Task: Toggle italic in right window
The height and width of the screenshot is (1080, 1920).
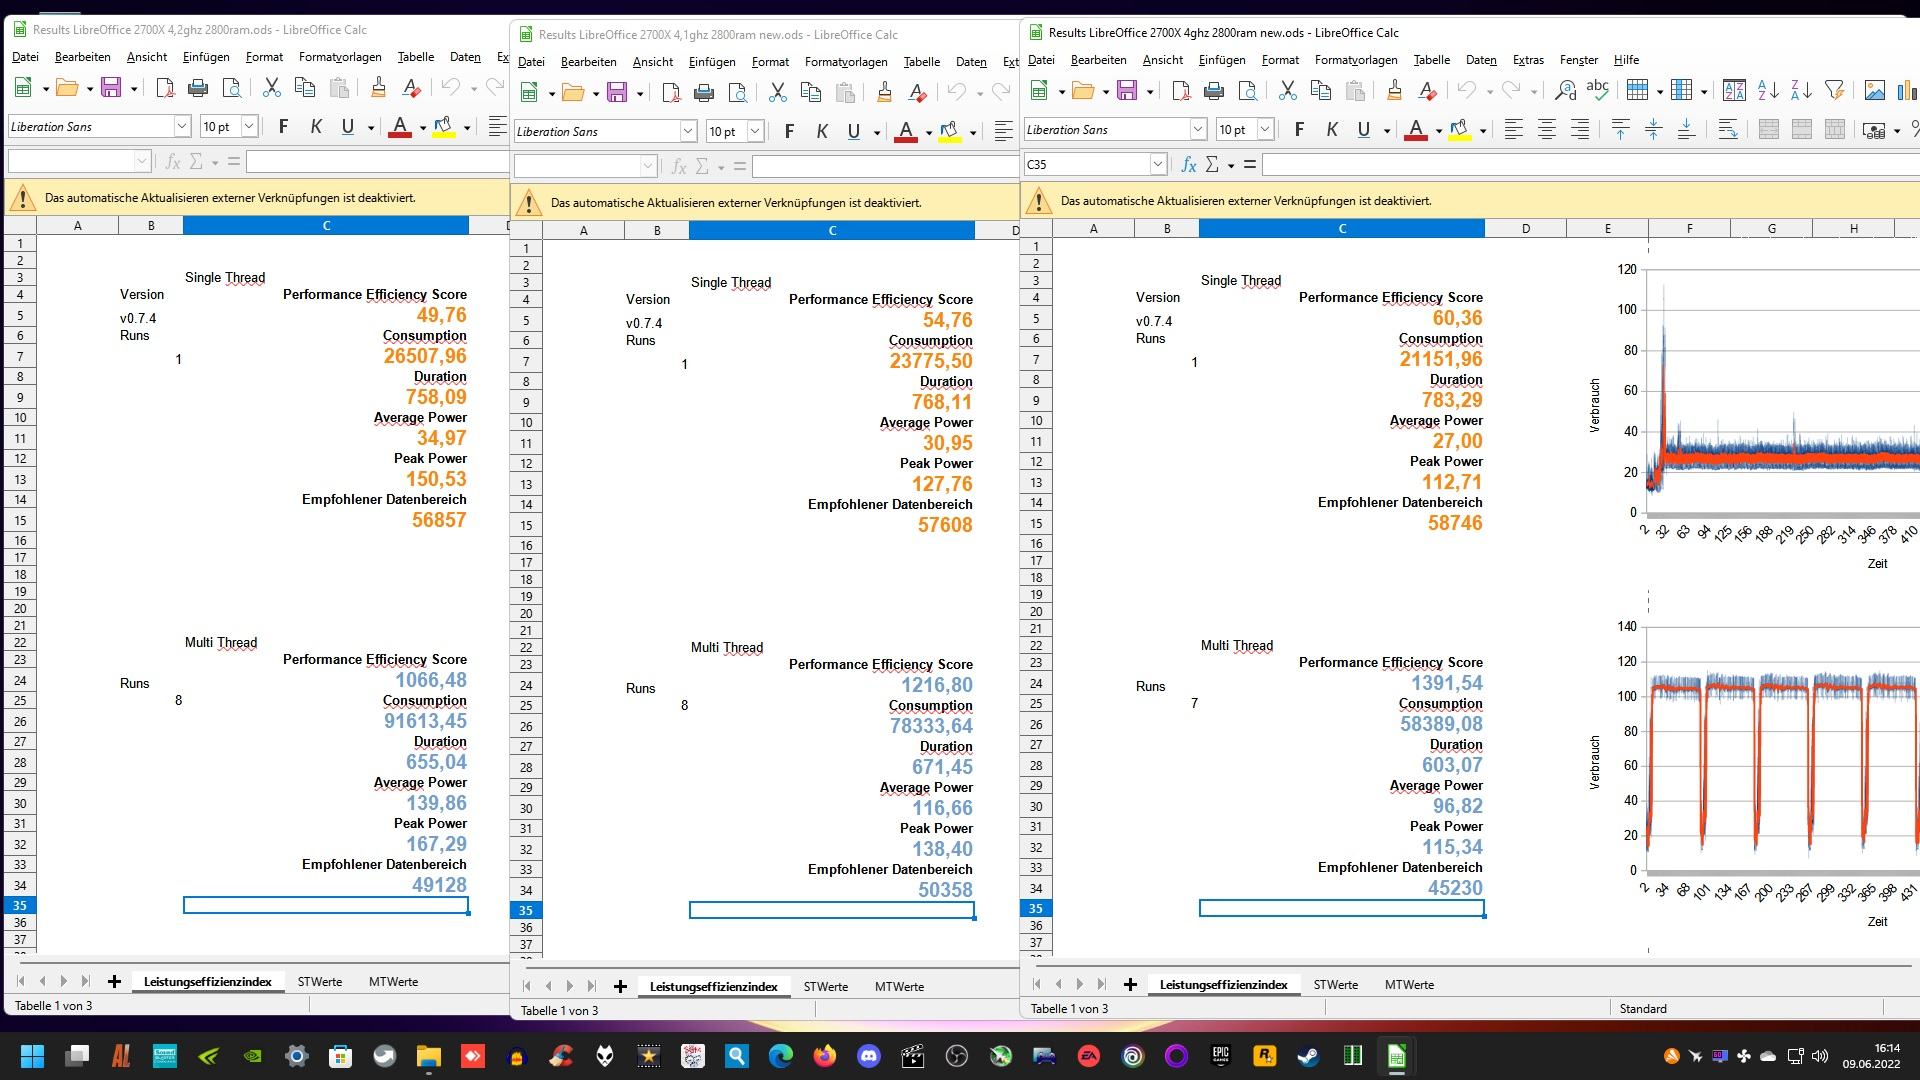Action: (x=1332, y=129)
